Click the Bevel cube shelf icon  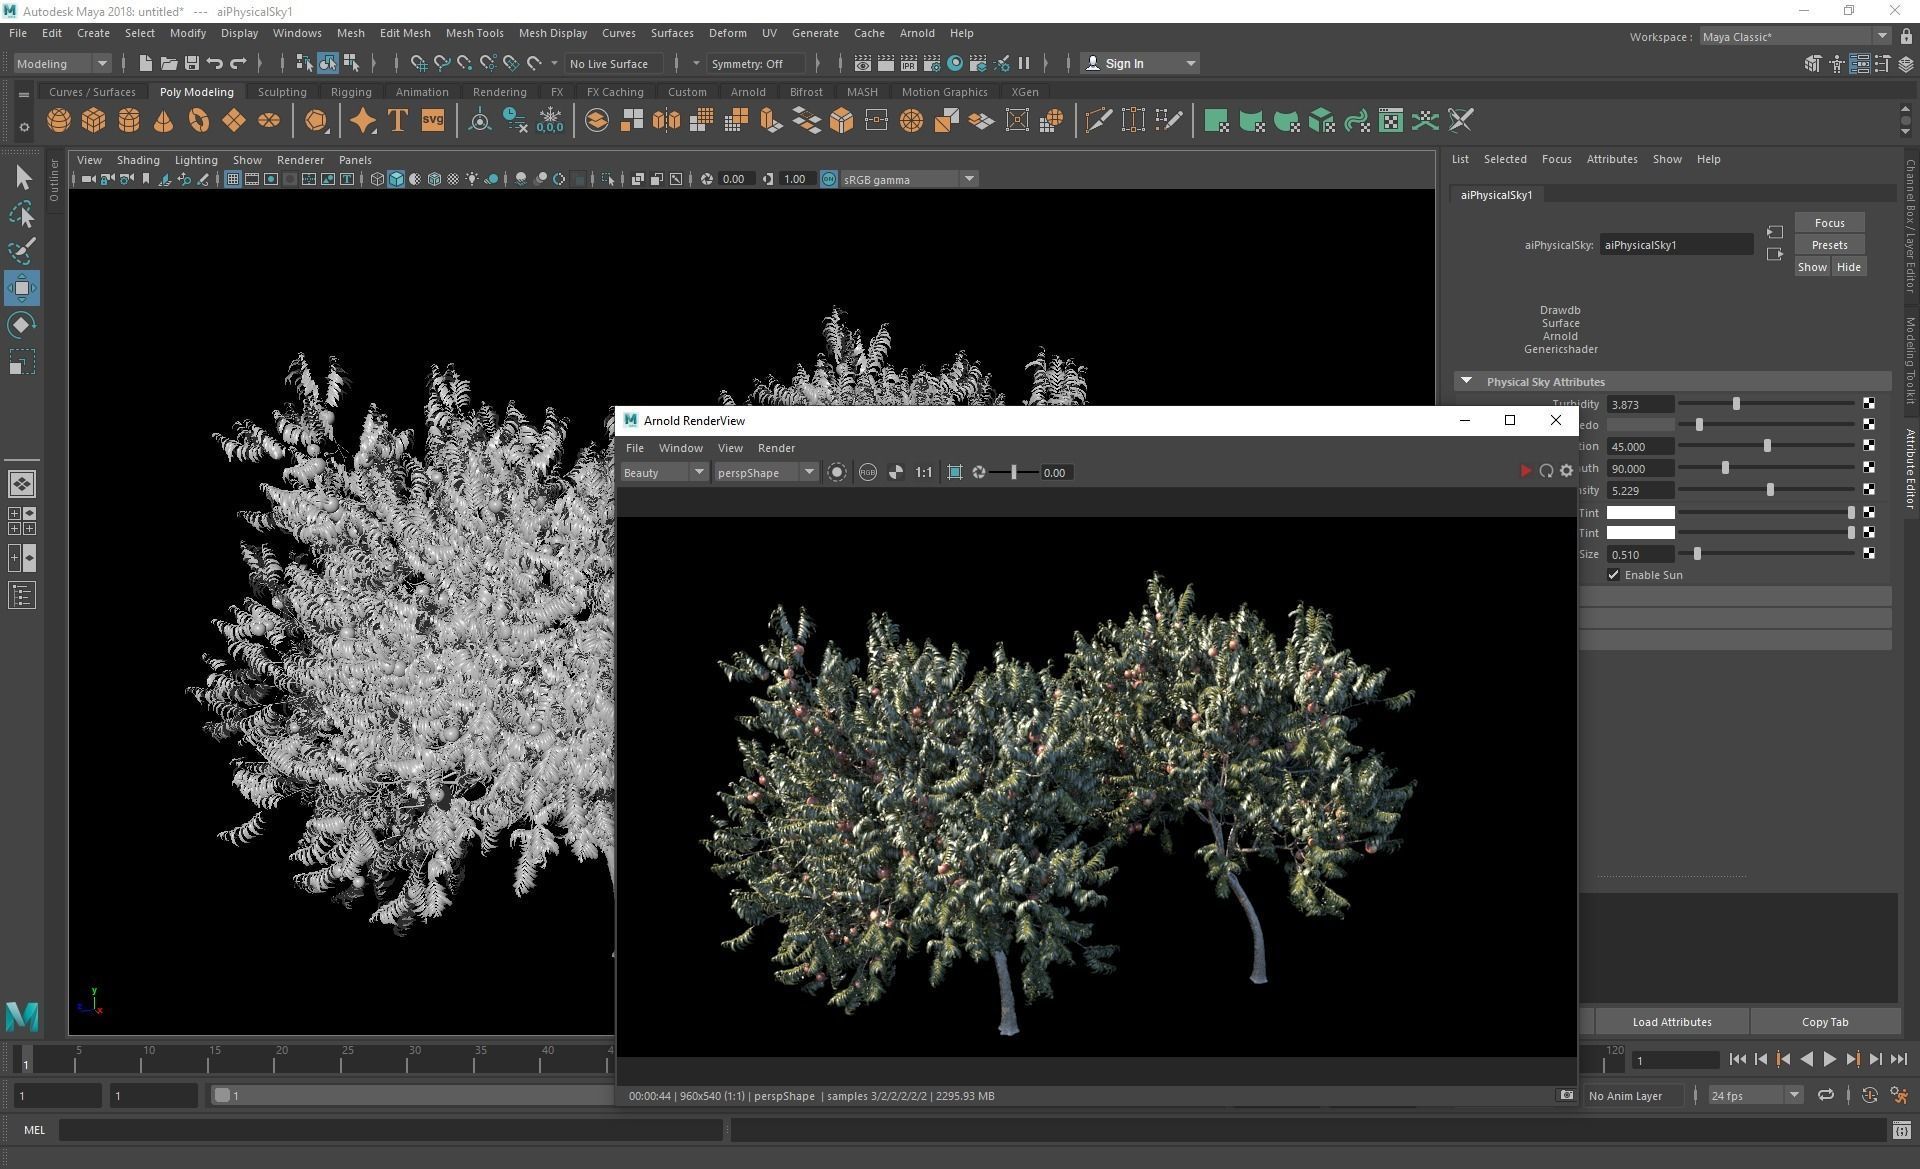[841, 121]
